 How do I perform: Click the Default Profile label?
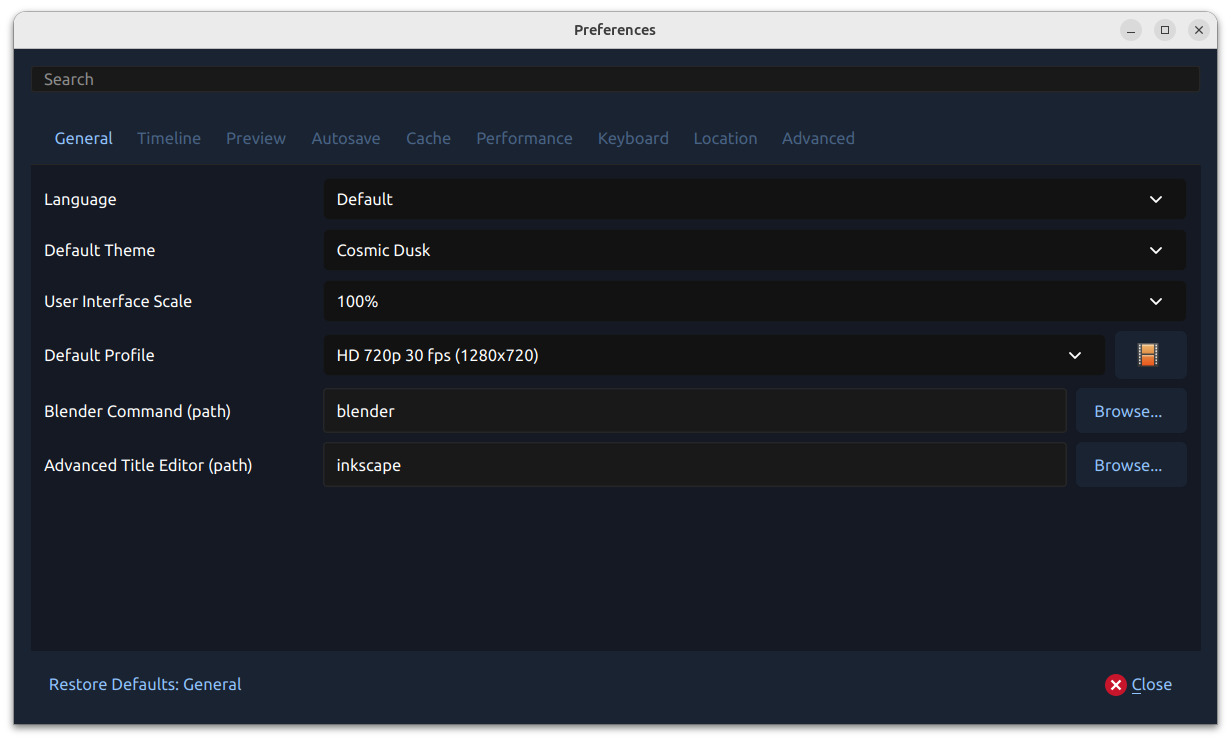tap(100, 355)
